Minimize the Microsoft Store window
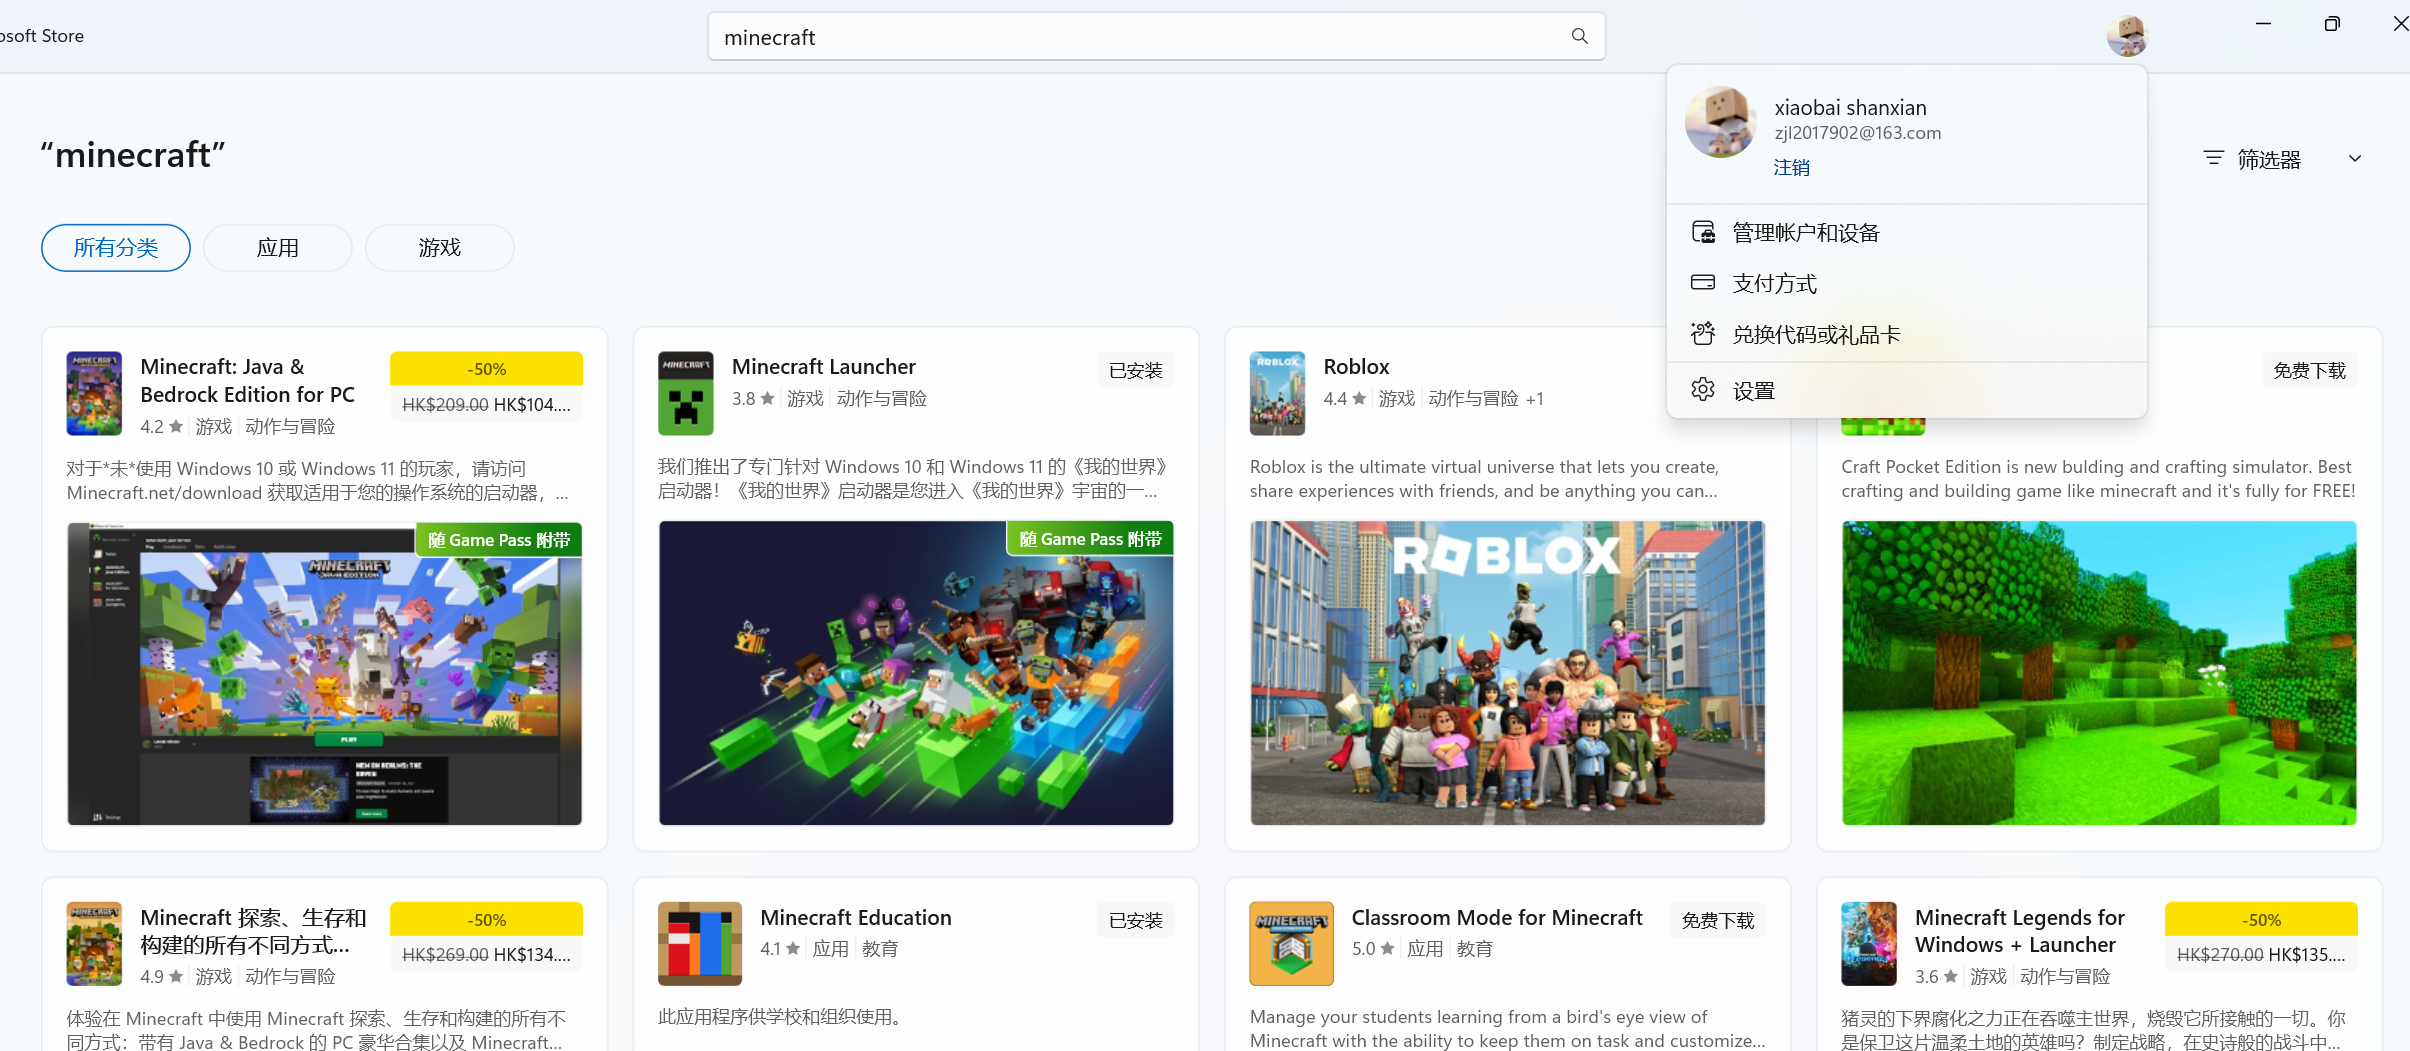This screenshot has width=2410, height=1051. 2263,24
